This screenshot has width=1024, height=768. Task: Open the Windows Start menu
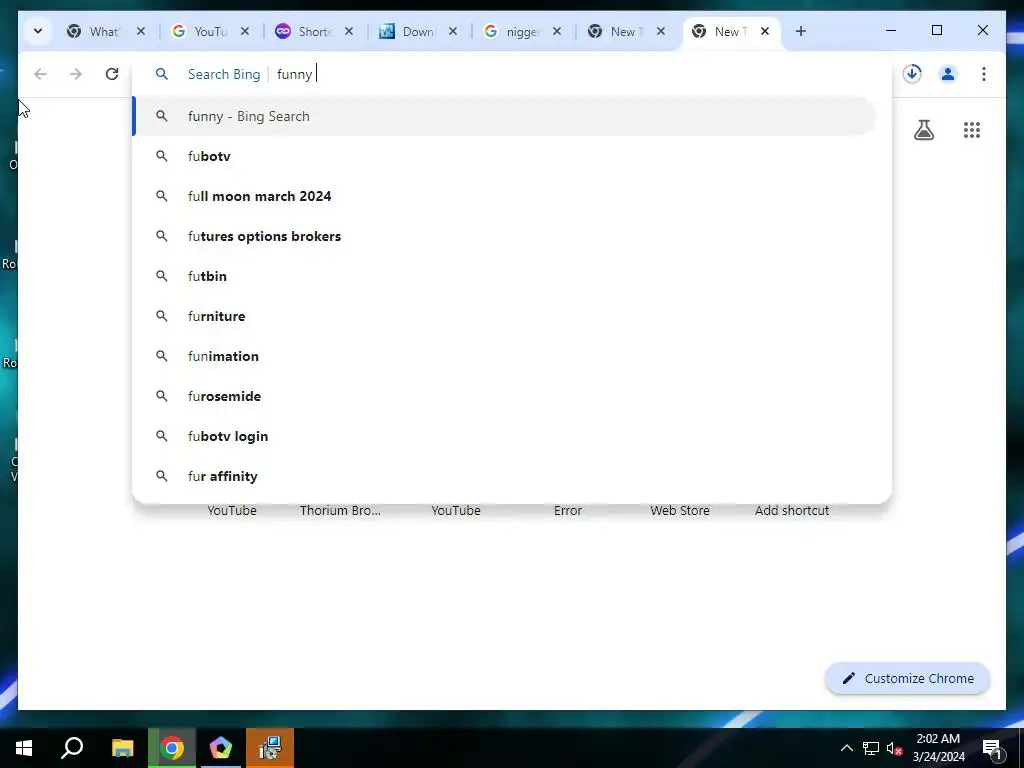tap(24, 748)
